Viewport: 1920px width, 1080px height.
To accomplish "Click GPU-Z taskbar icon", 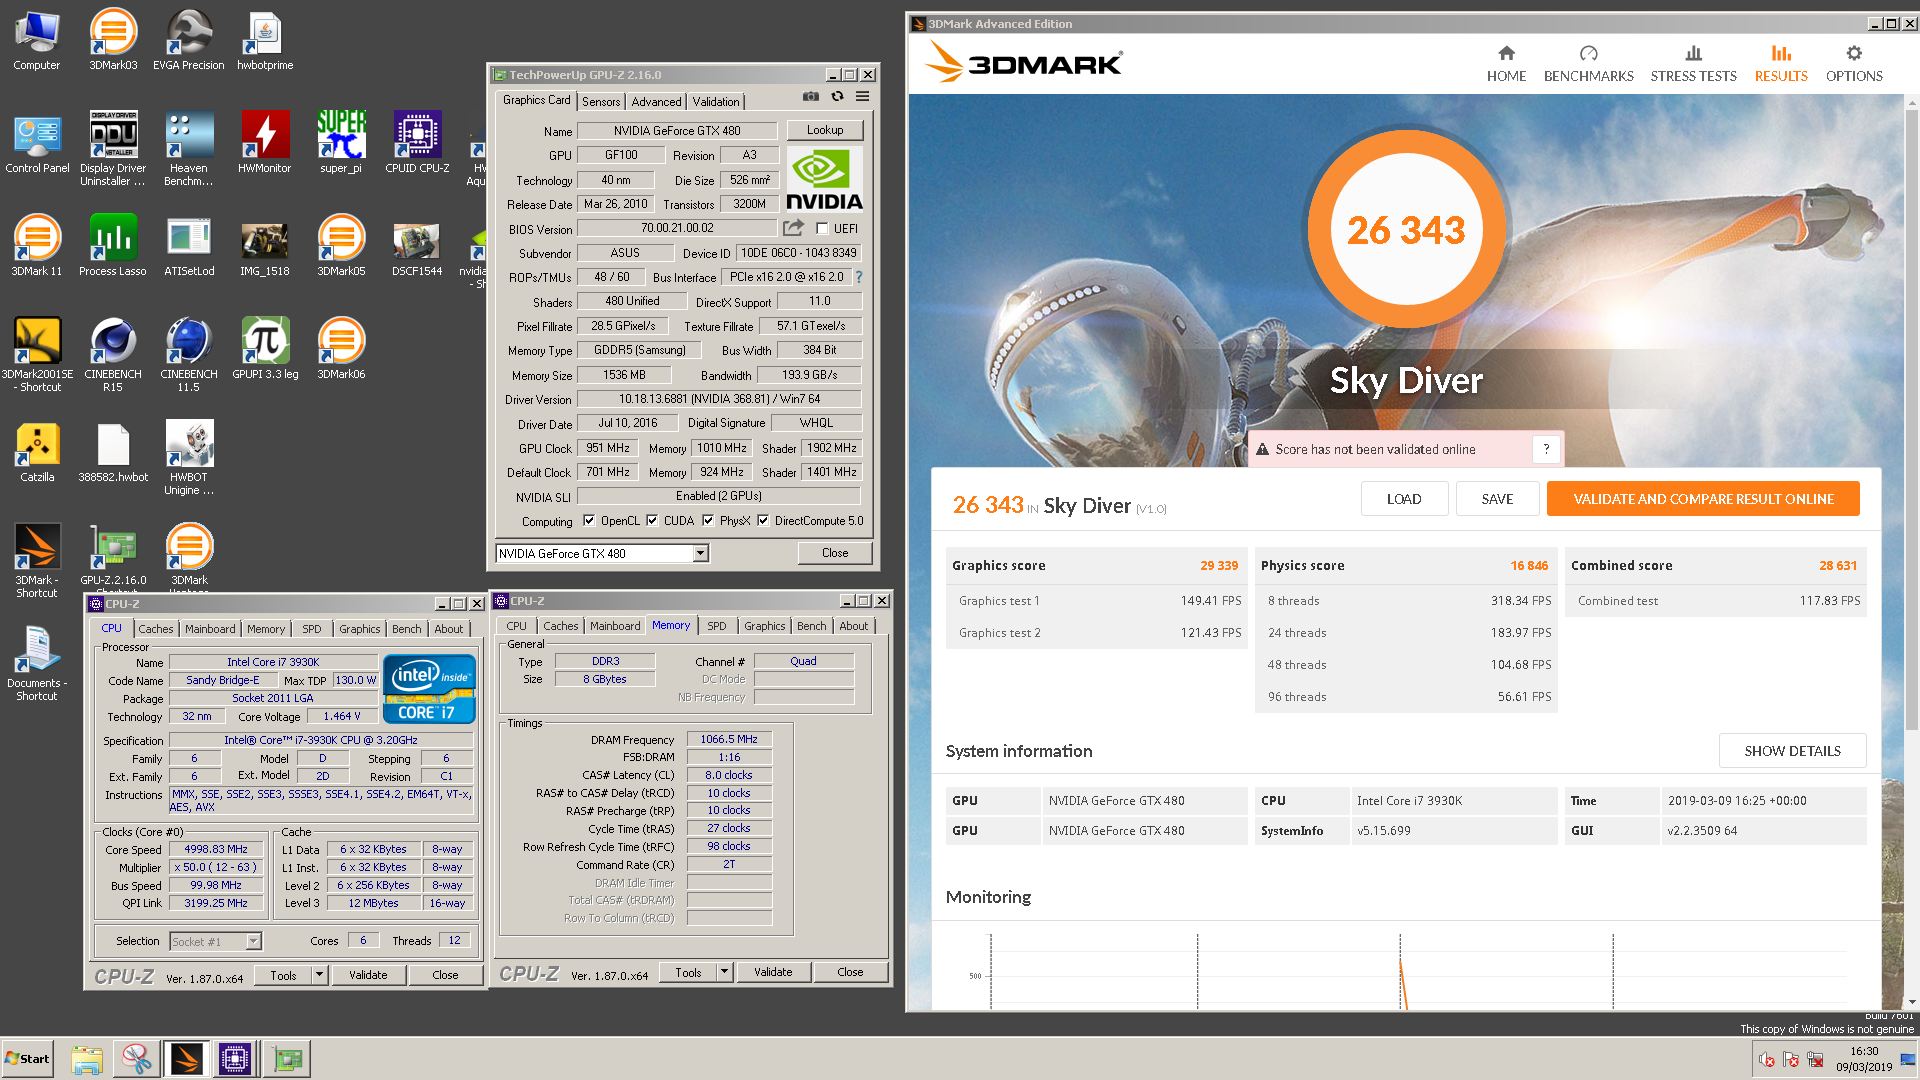I will point(288,1059).
